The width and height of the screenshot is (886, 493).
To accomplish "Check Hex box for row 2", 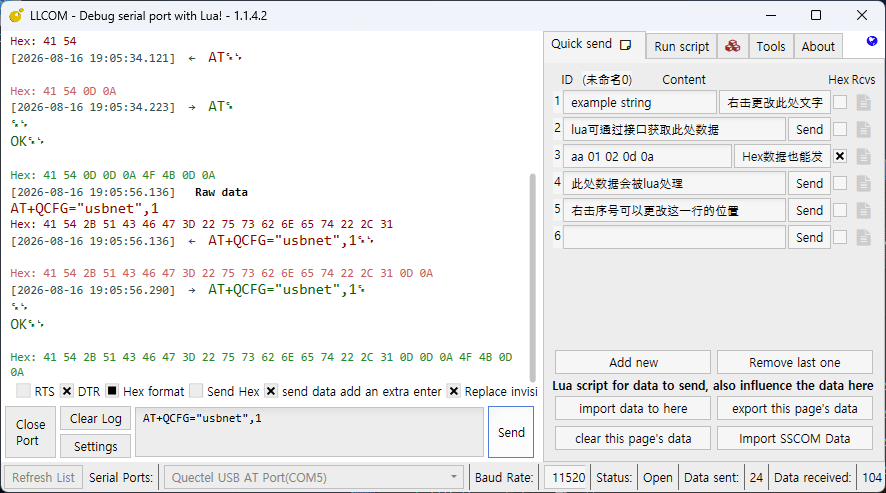I will (840, 129).
